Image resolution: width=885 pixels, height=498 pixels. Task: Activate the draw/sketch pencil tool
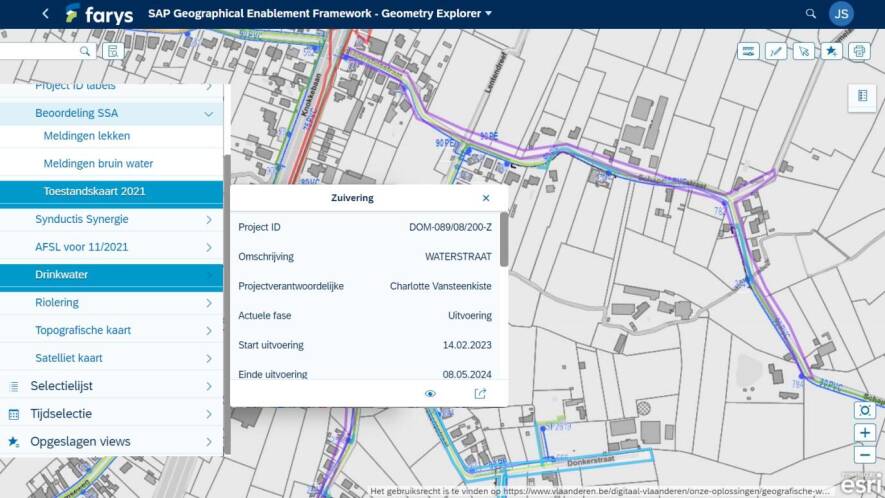pos(775,51)
